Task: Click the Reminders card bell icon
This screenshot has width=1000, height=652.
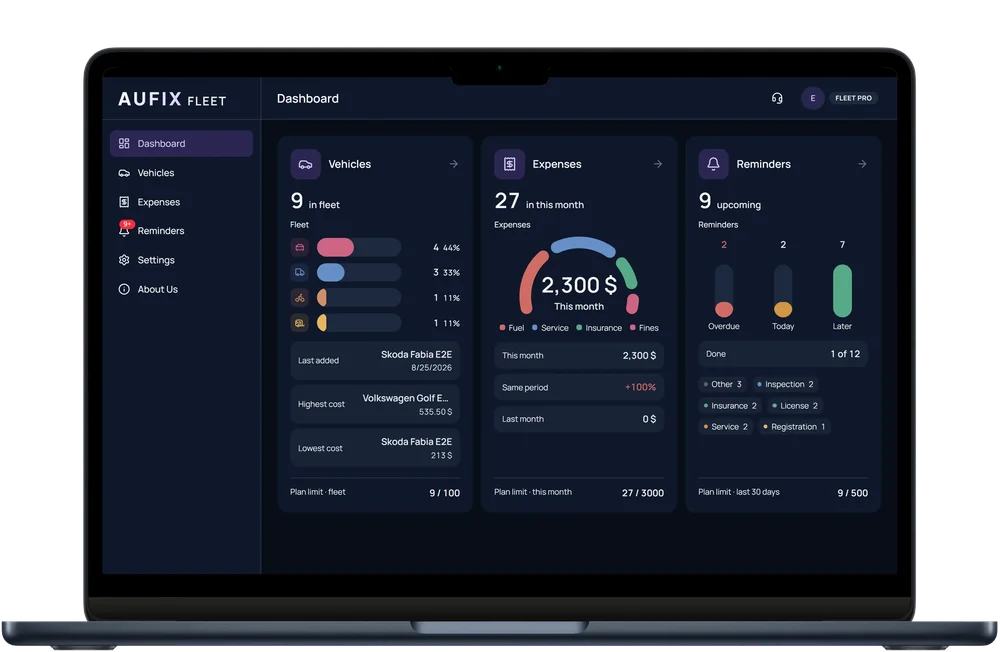Action: (x=714, y=165)
